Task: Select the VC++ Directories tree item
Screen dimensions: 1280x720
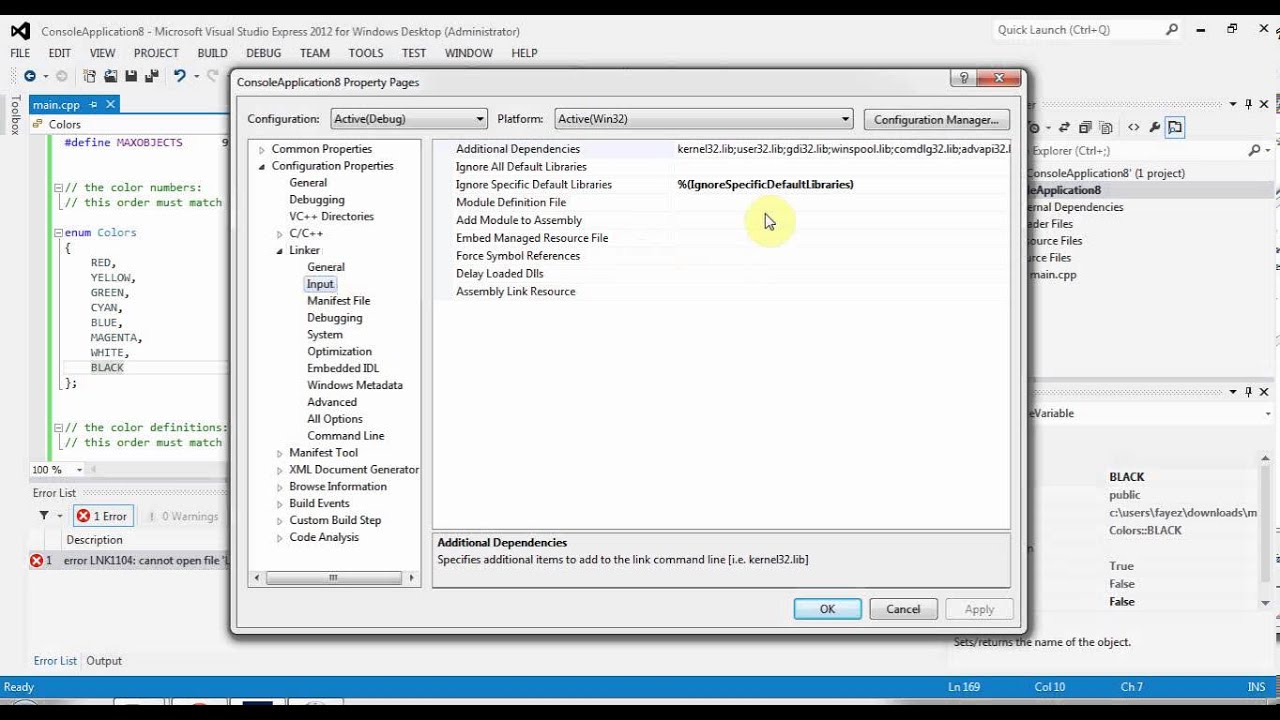Action: (x=331, y=216)
